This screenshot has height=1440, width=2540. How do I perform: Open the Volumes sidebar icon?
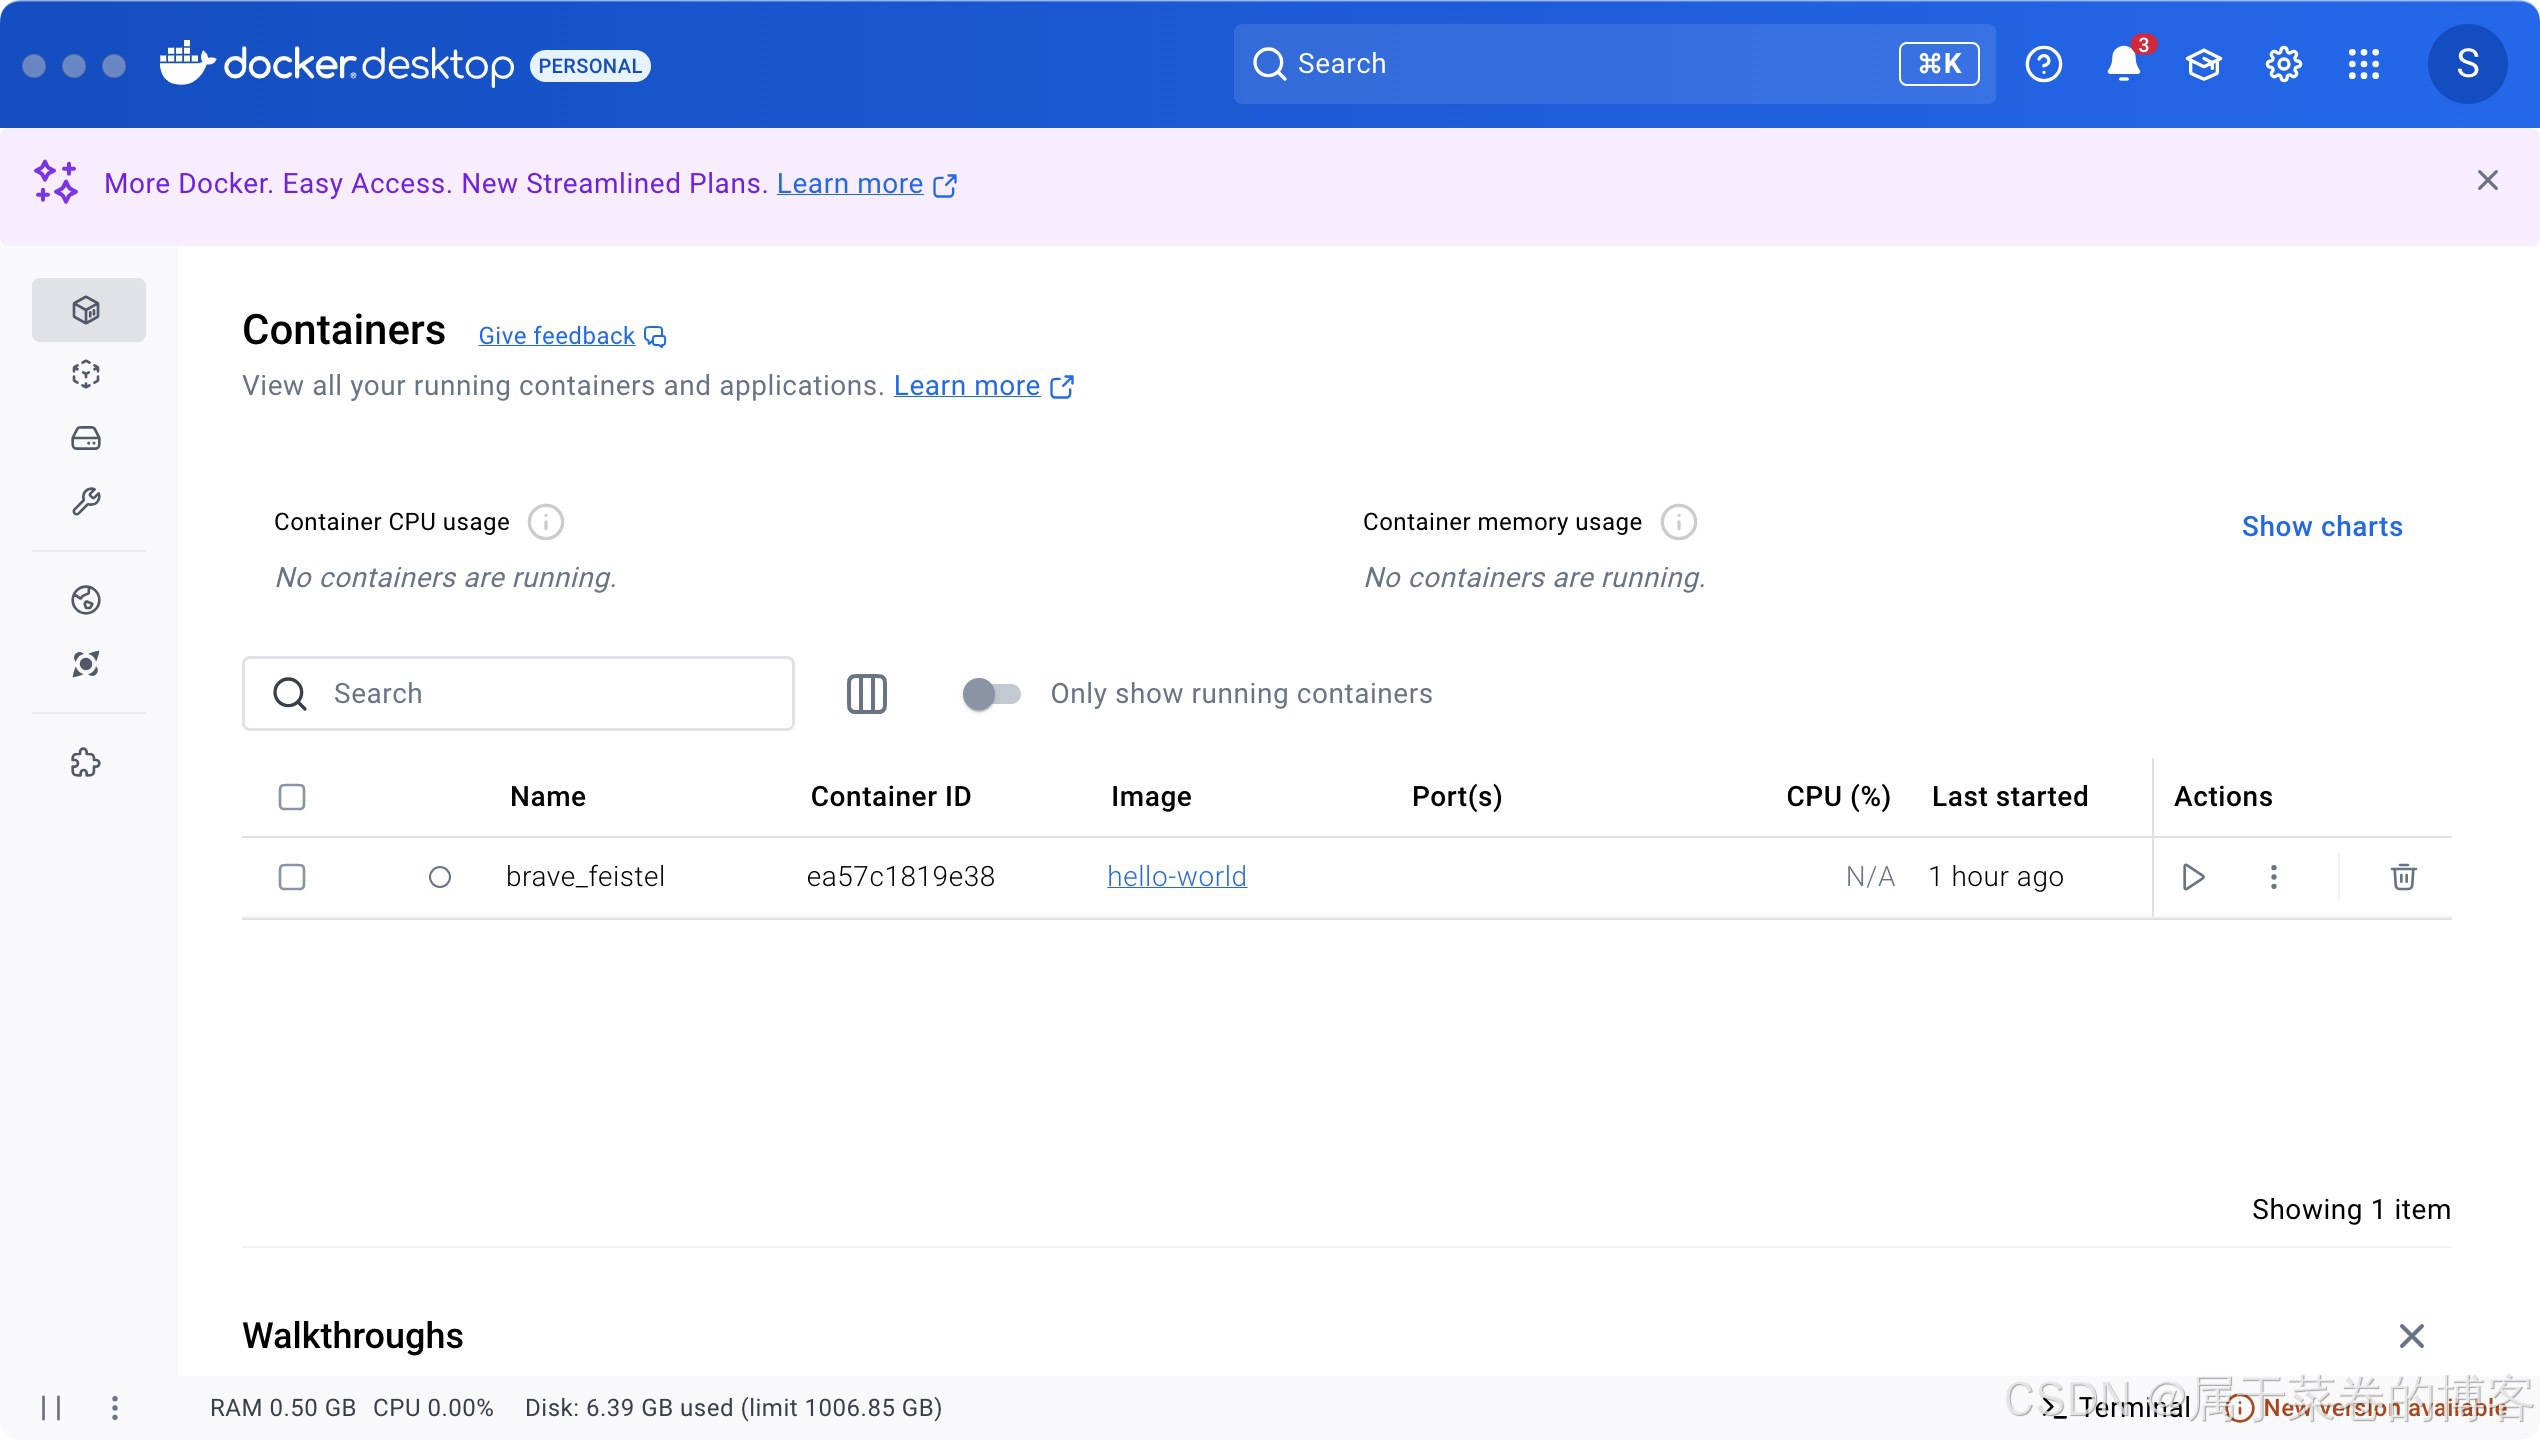[x=86, y=438]
